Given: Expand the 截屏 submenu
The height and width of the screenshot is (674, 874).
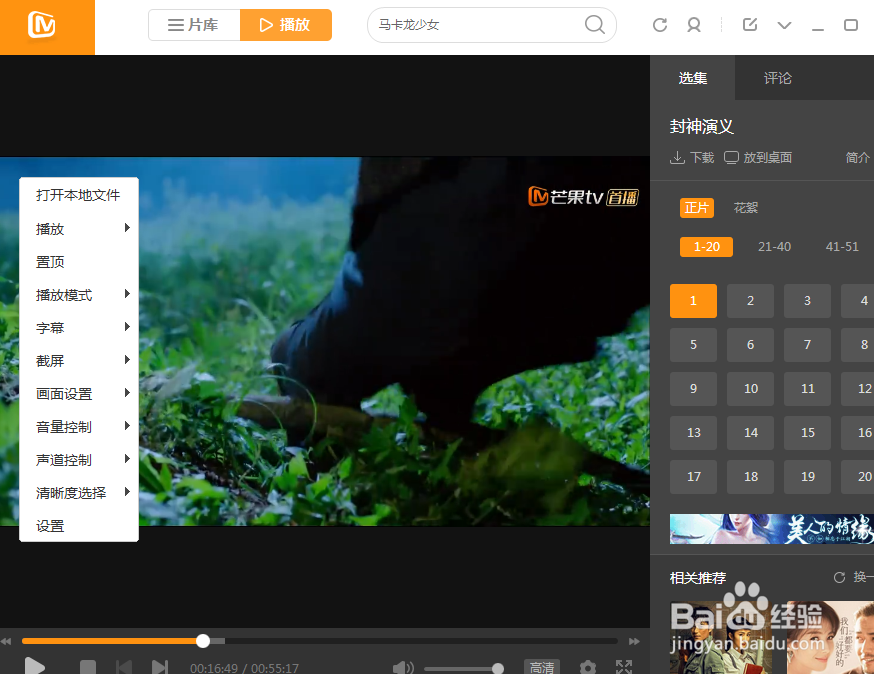Looking at the screenshot, I should coord(79,361).
